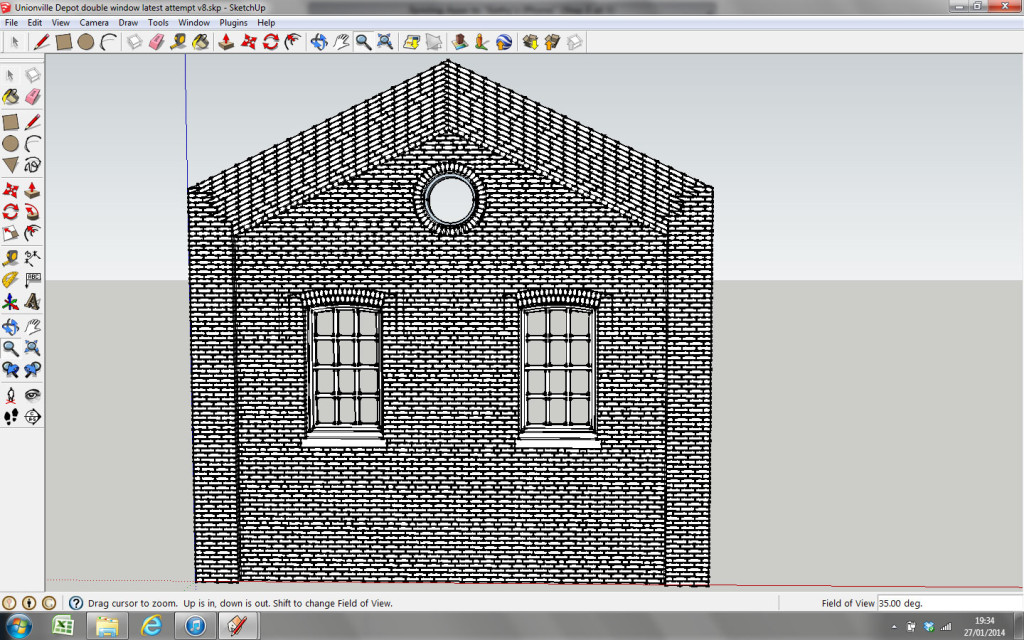The image size is (1024, 640).
Task: Show hidden system tray icons
Action: tap(893, 627)
